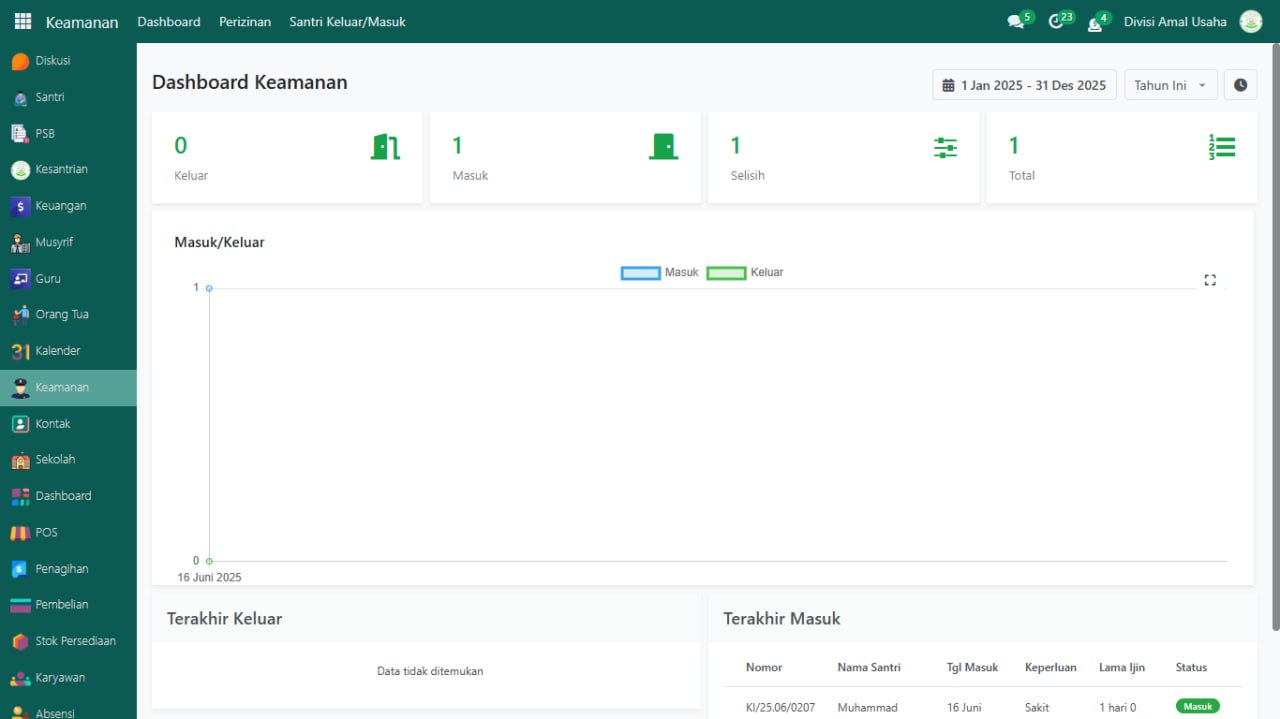The width and height of the screenshot is (1280, 719).
Task: Open the POS module in sidebar
Action: pyautogui.click(x=46, y=532)
